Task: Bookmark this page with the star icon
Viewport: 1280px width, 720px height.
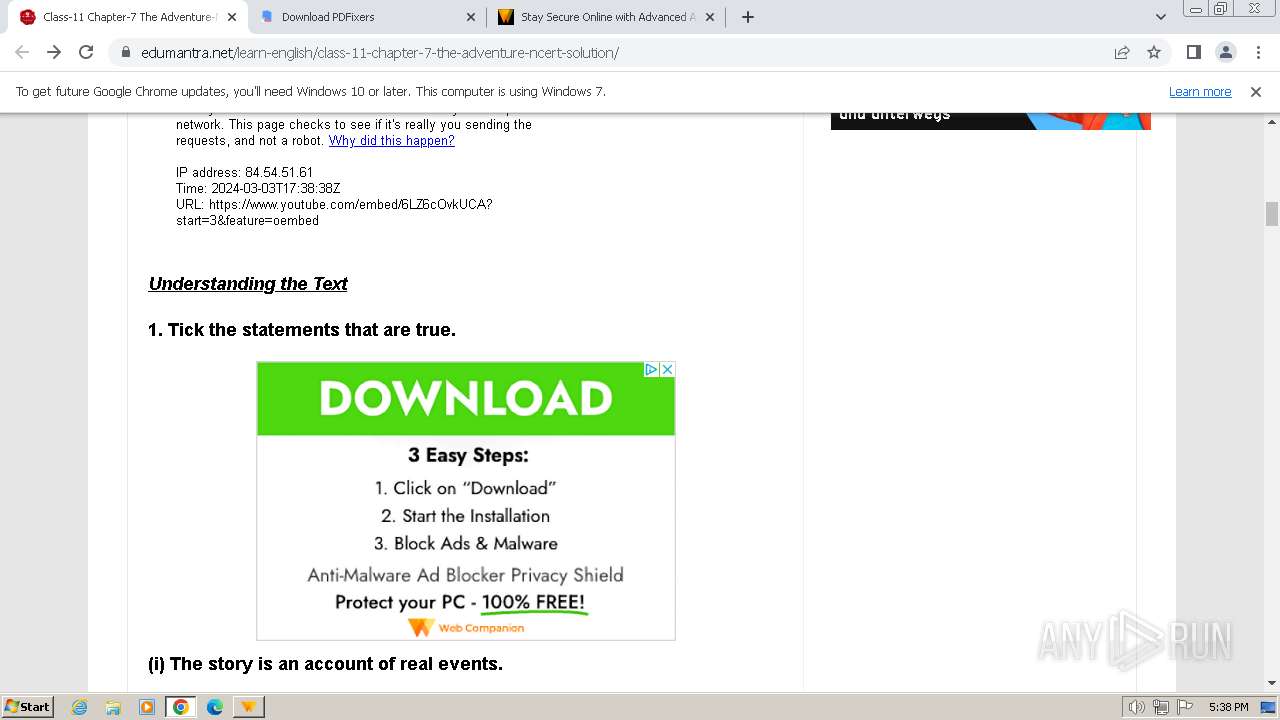Action: coord(1154,52)
